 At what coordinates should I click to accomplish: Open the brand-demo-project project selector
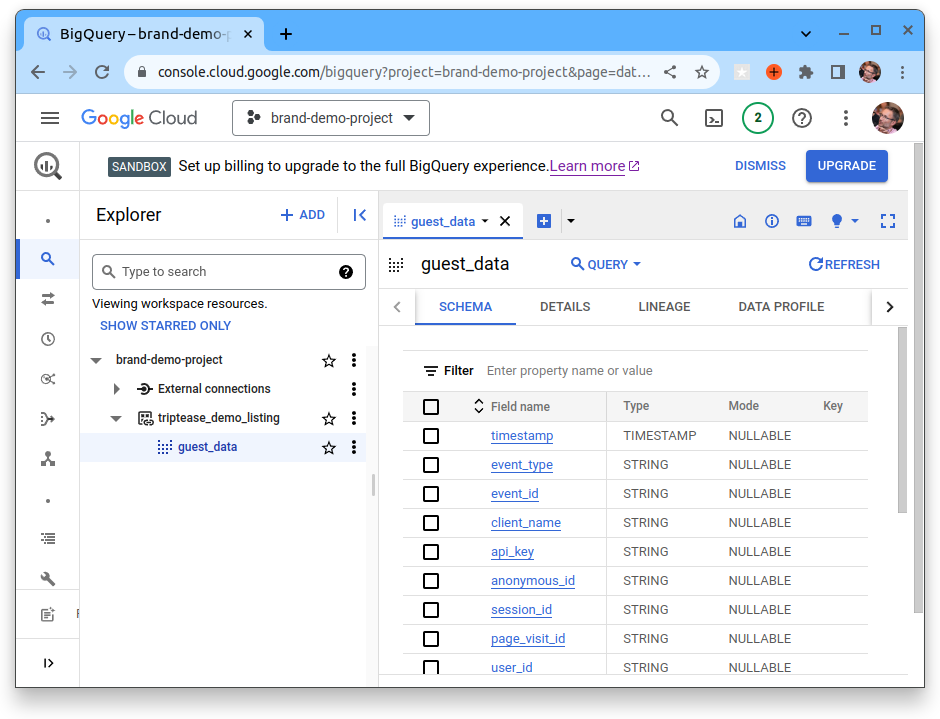point(330,117)
